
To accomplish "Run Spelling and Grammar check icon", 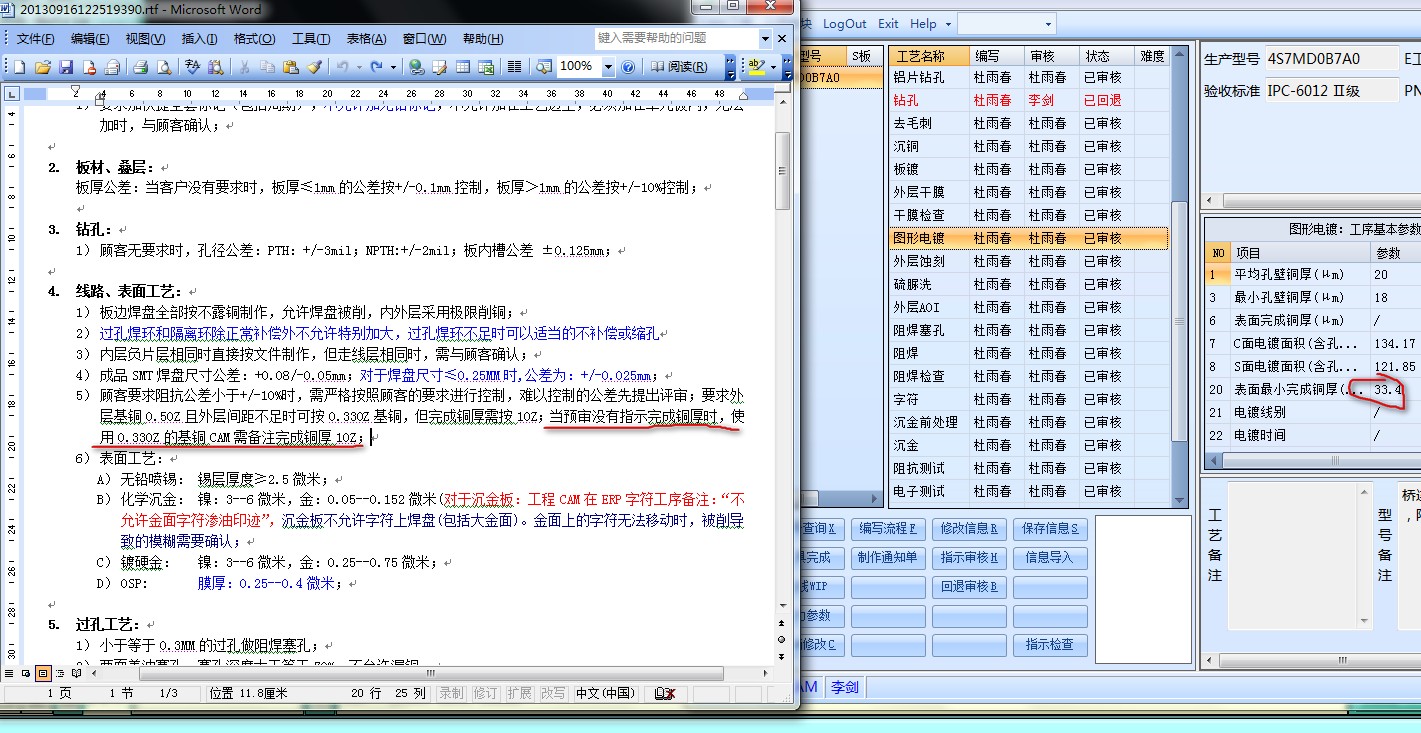I will (x=193, y=67).
